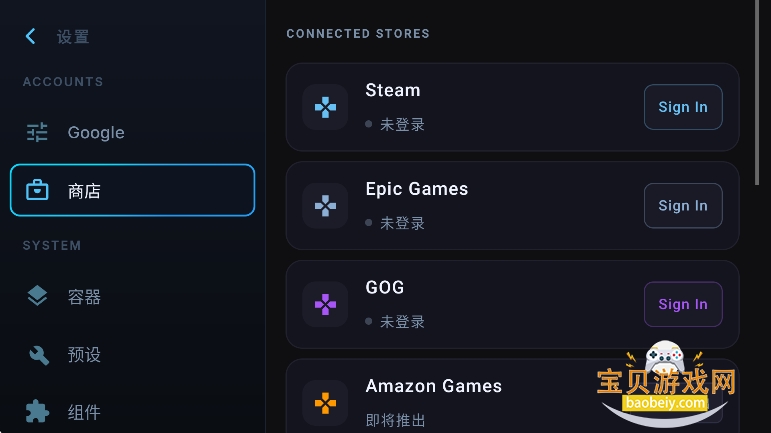Click the 设置 header title
The width and height of the screenshot is (771, 433).
tap(73, 37)
